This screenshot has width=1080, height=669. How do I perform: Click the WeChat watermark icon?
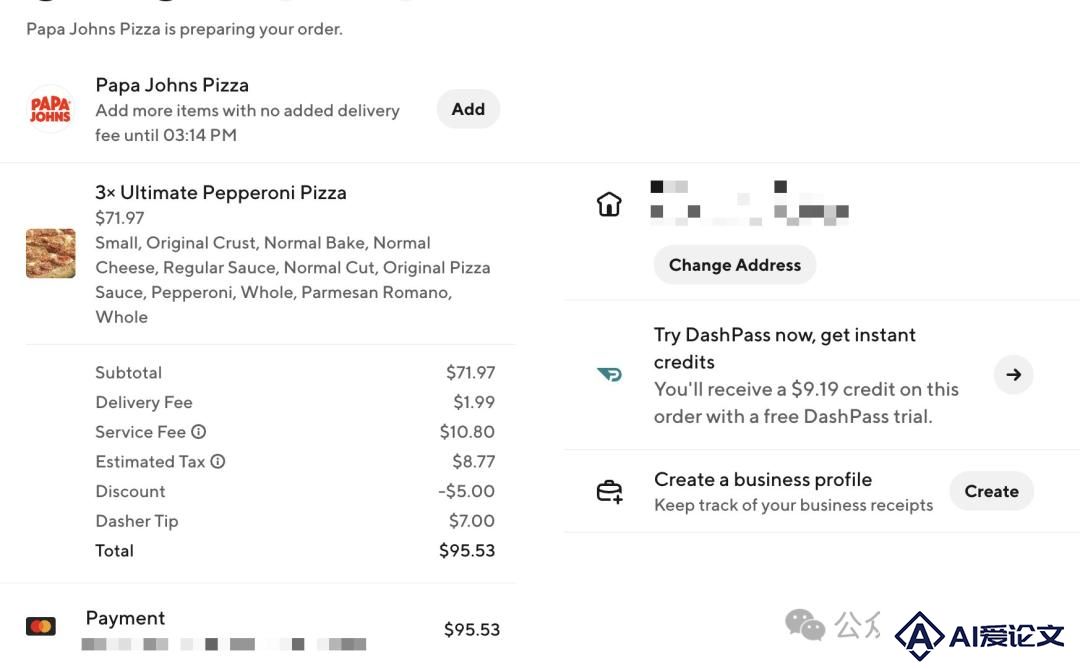tap(804, 625)
